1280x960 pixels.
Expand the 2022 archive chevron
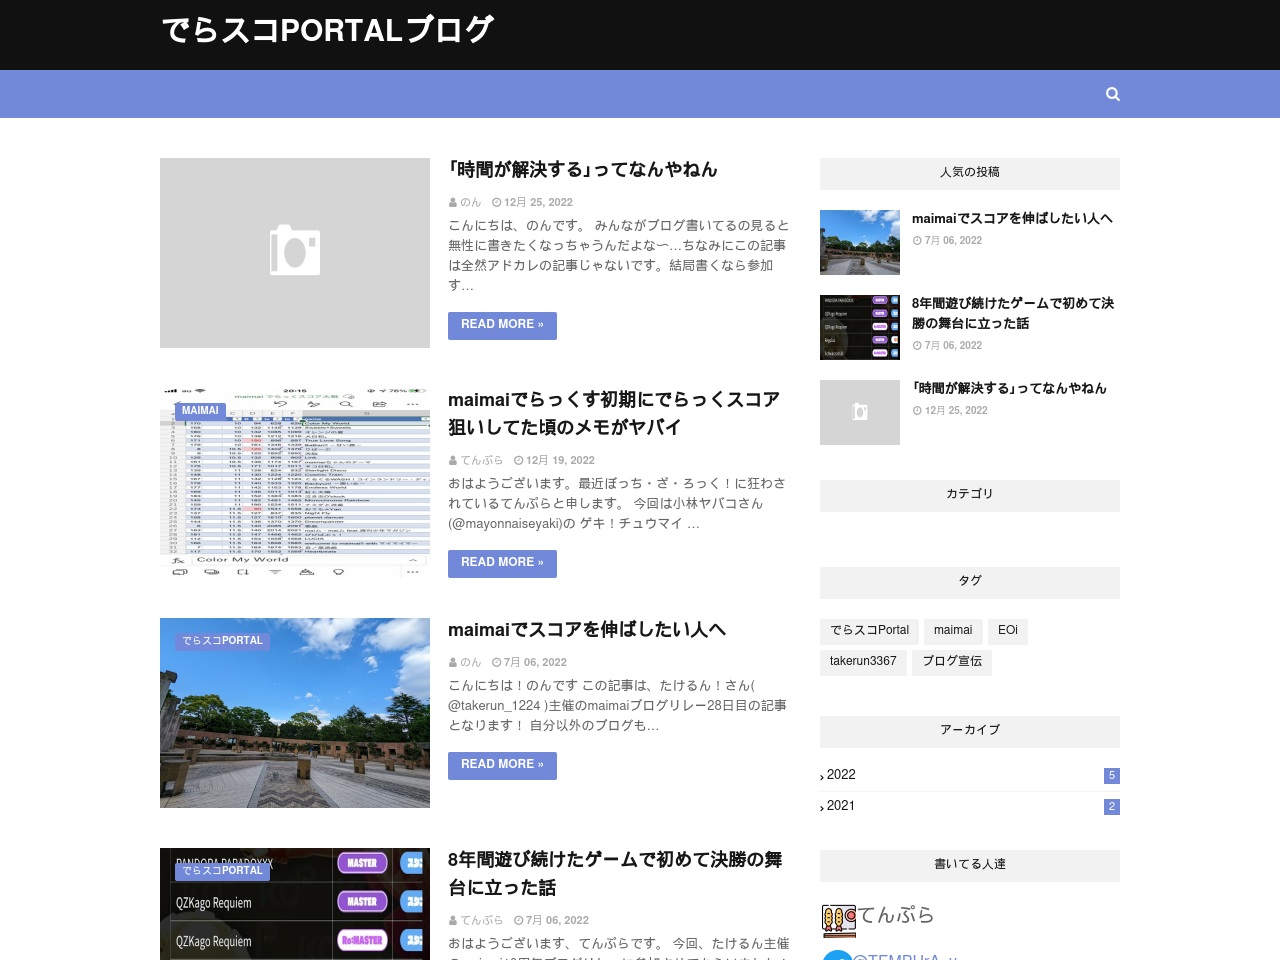point(822,776)
